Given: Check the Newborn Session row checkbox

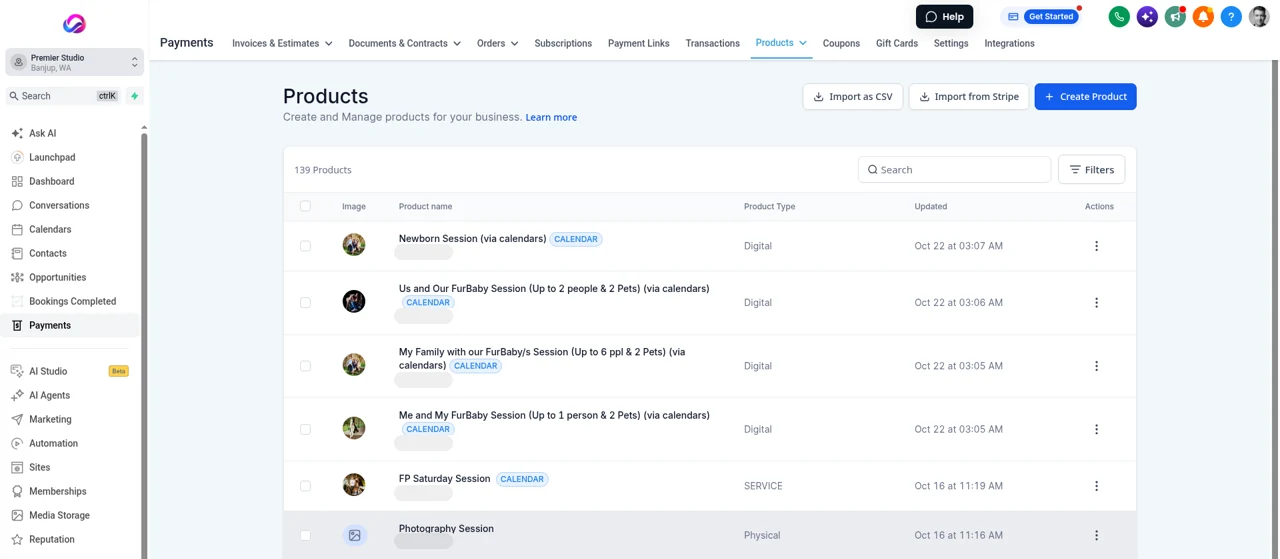Looking at the screenshot, I should (305, 246).
